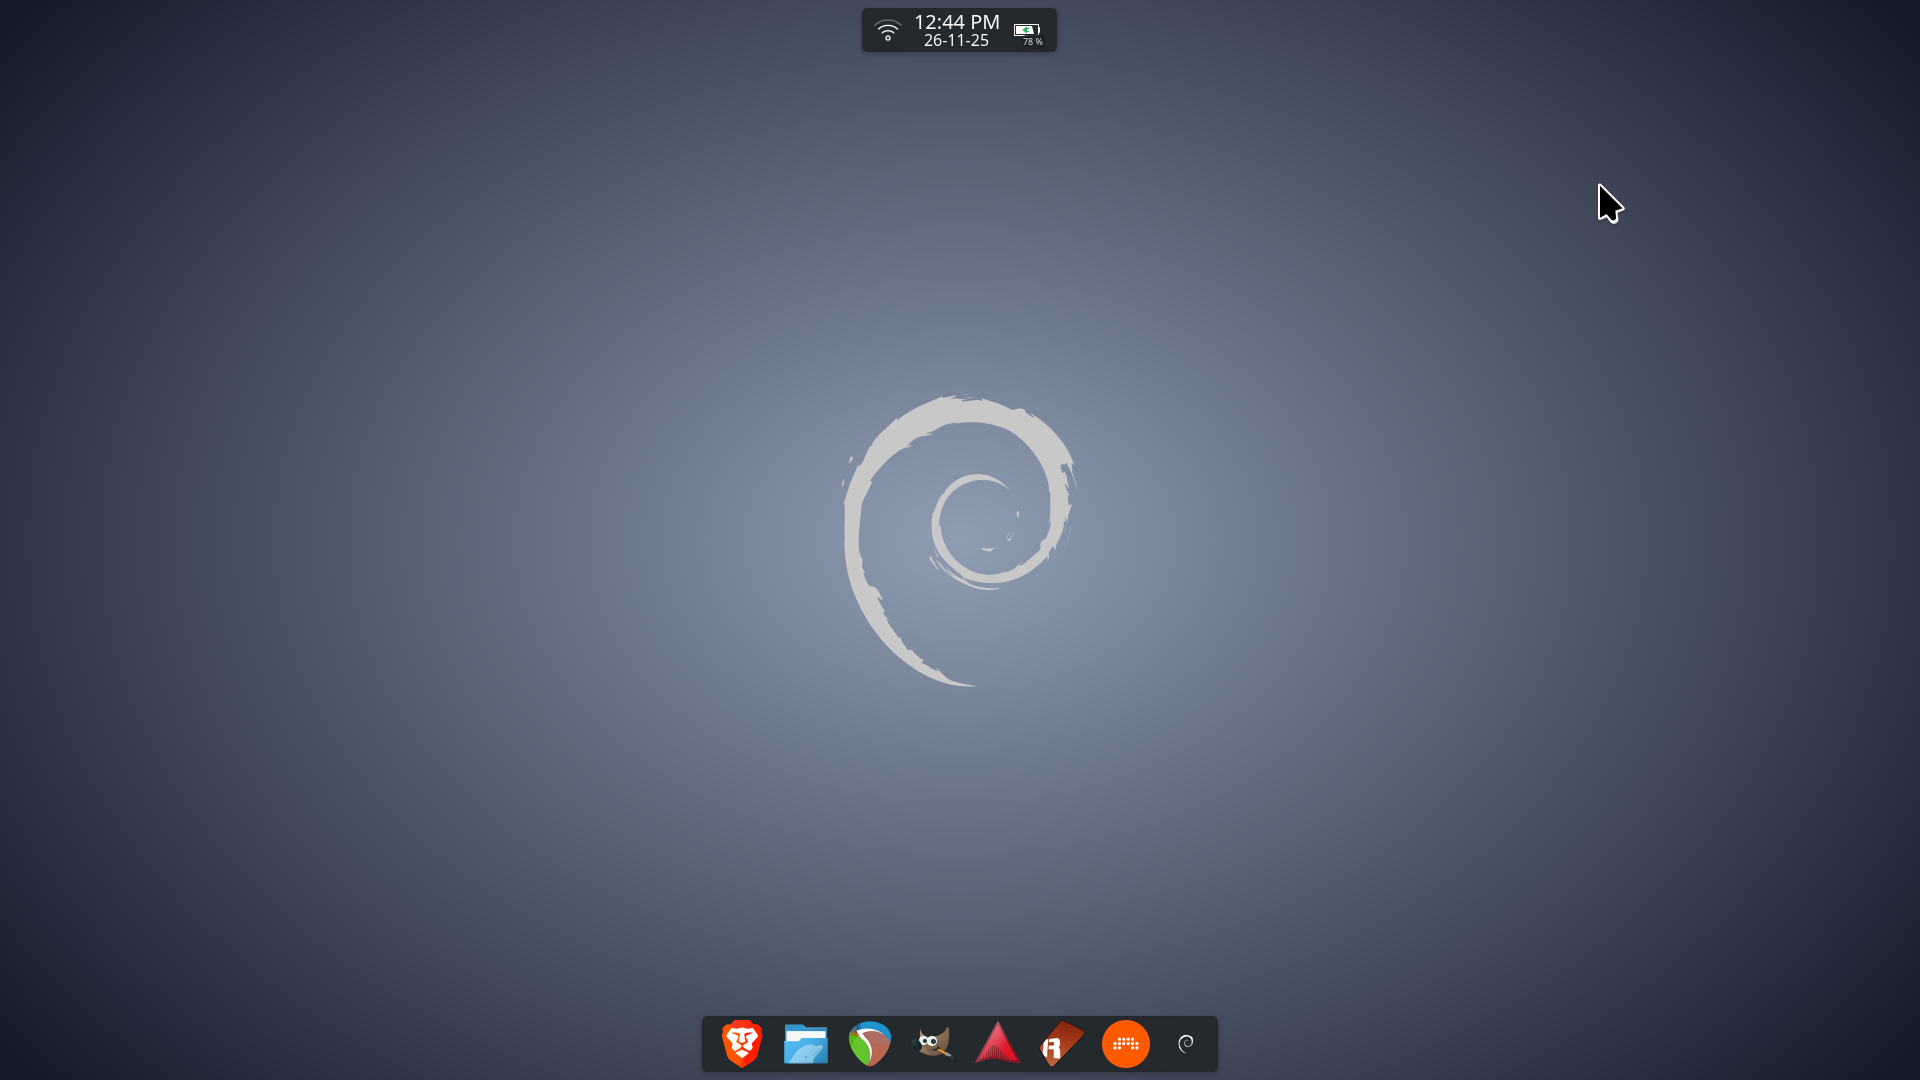Screen dimensions: 1920x1080
Task: Click empty desktop area left of swirl
Action: click(400, 540)
